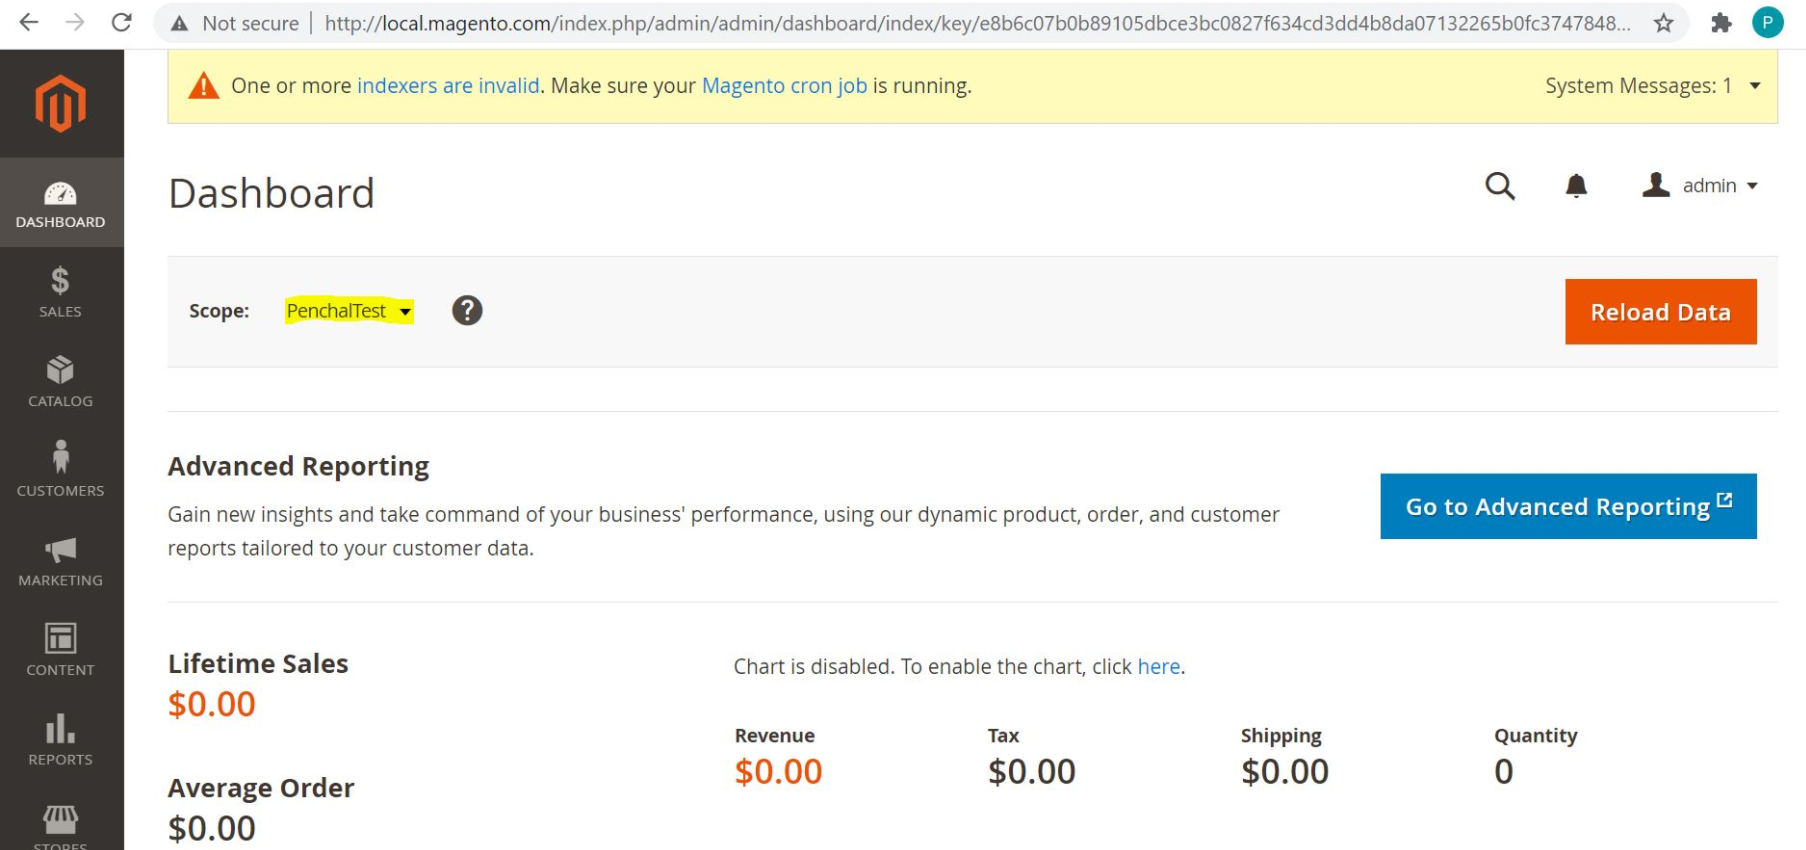Click the Lifetime Sales $0.00 amount

point(212,705)
